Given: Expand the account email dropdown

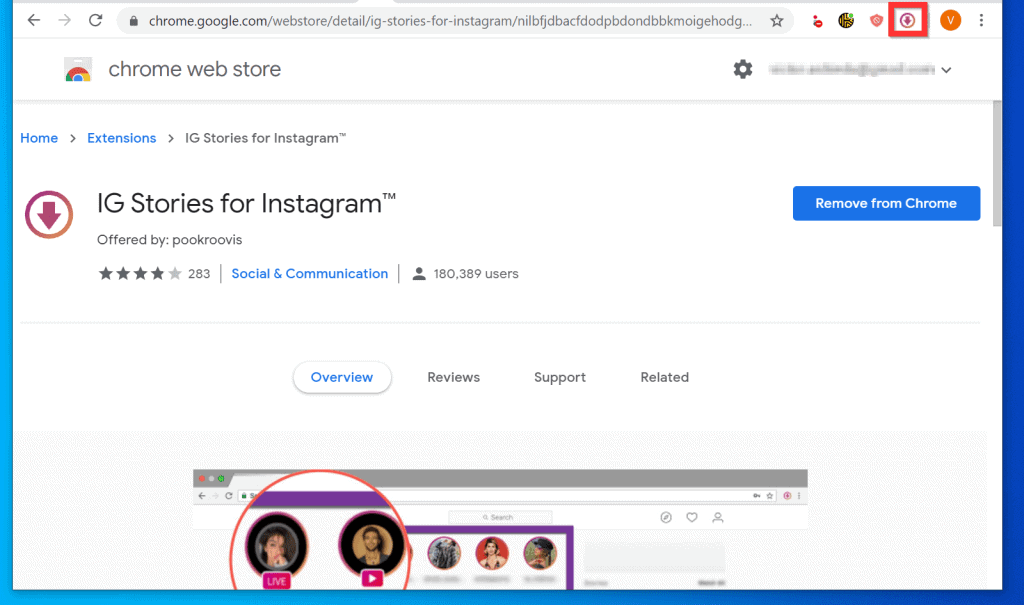Looking at the screenshot, I should (946, 70).
